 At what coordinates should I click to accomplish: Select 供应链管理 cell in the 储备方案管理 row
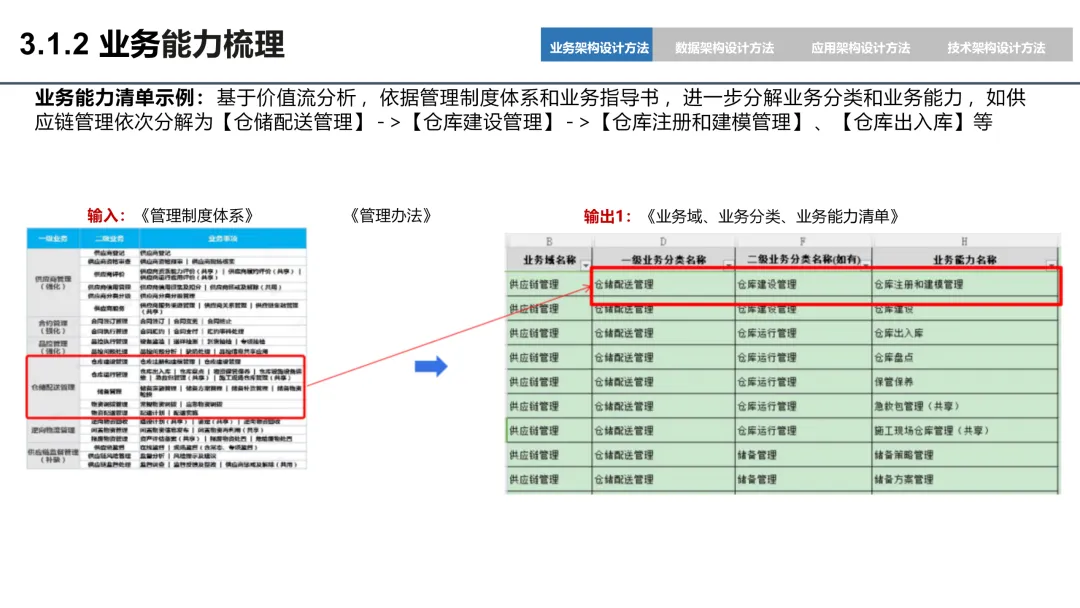(x=549, y=480)
